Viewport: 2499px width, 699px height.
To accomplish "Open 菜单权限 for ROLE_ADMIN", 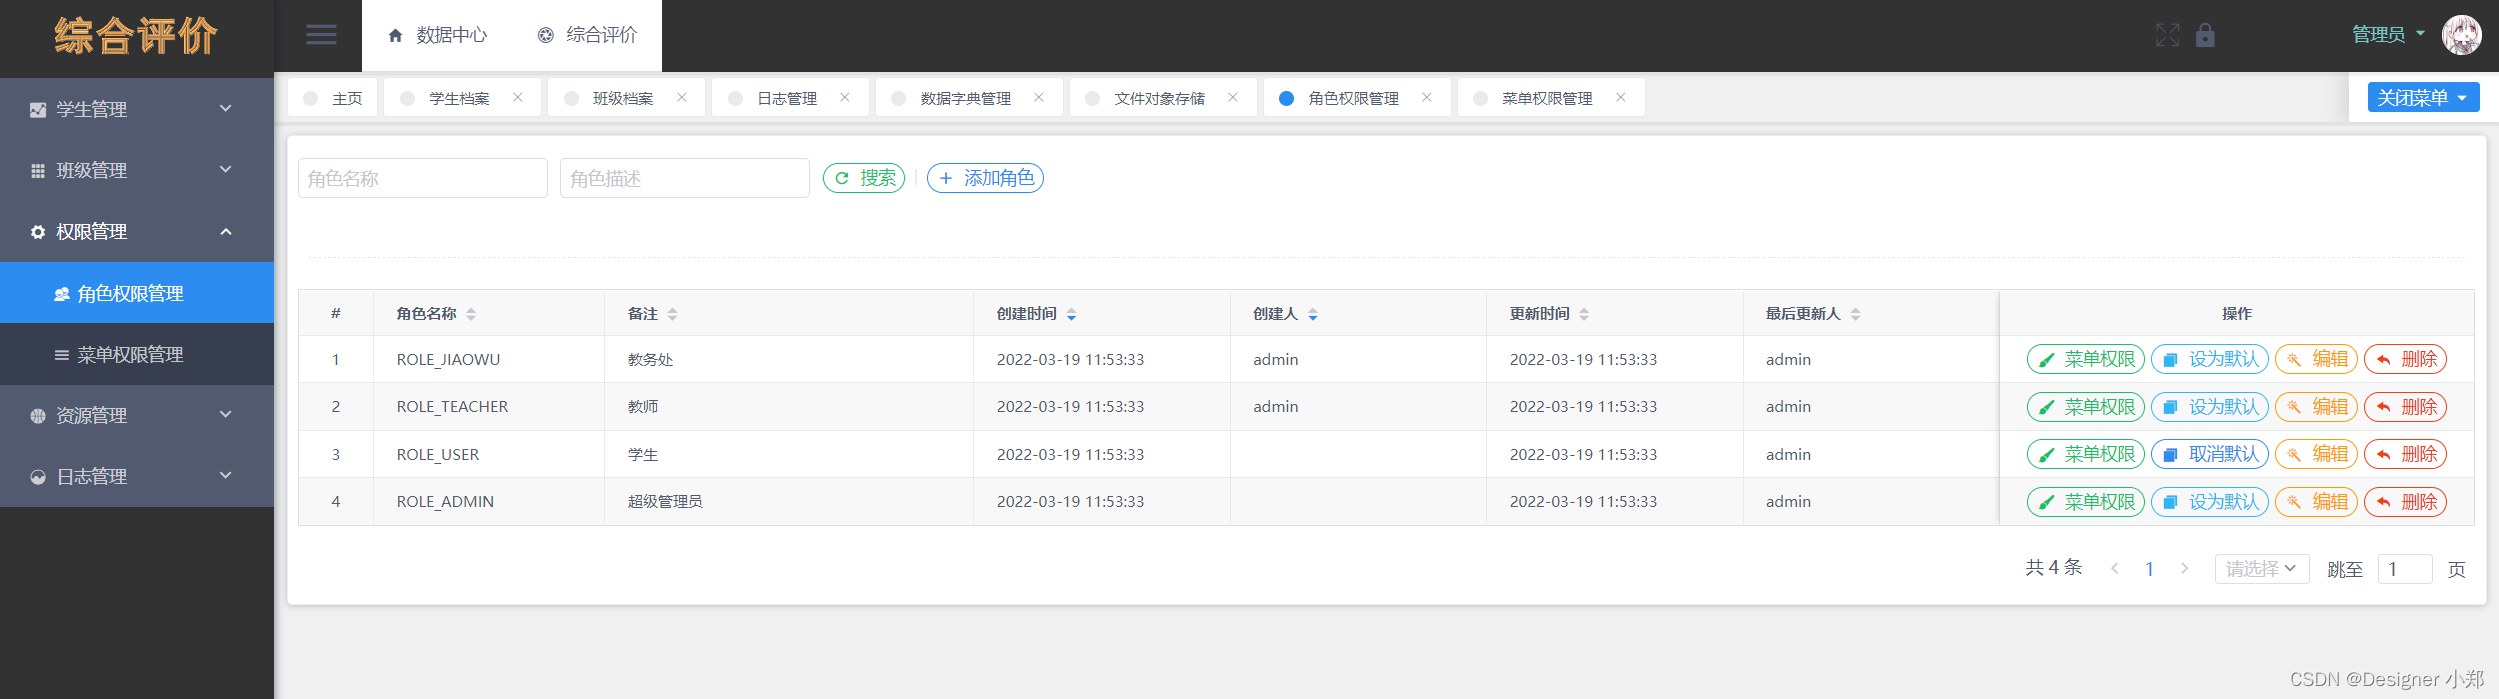I will 2086,502.
